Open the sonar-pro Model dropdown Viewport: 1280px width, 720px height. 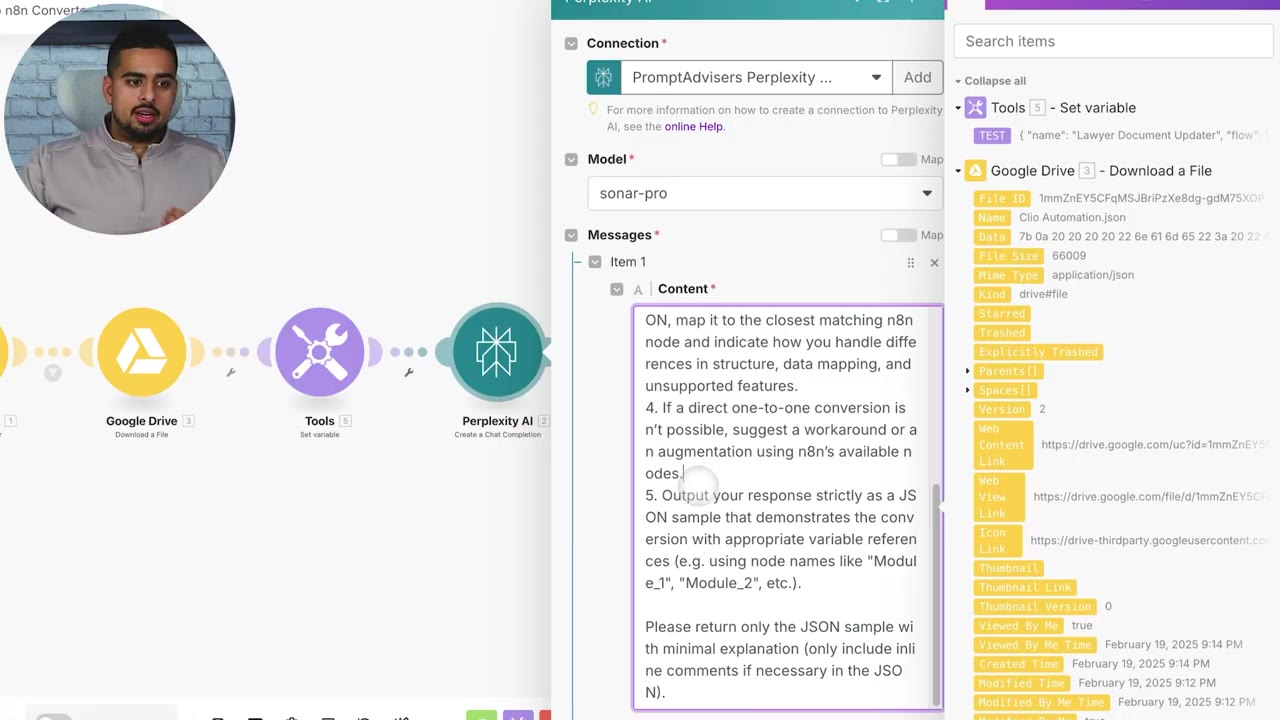[765, 193]
